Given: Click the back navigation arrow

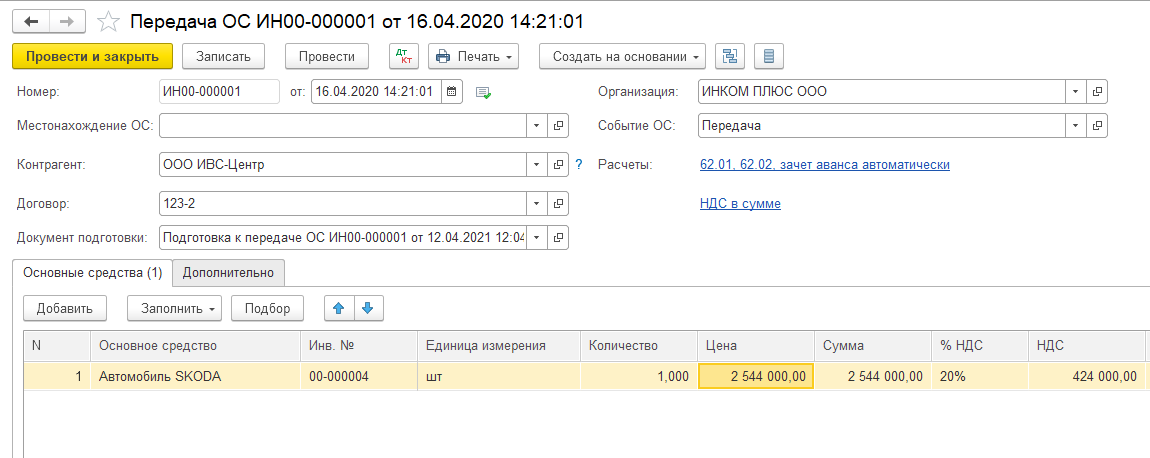Looking at the screenshot, I should 31,21.
